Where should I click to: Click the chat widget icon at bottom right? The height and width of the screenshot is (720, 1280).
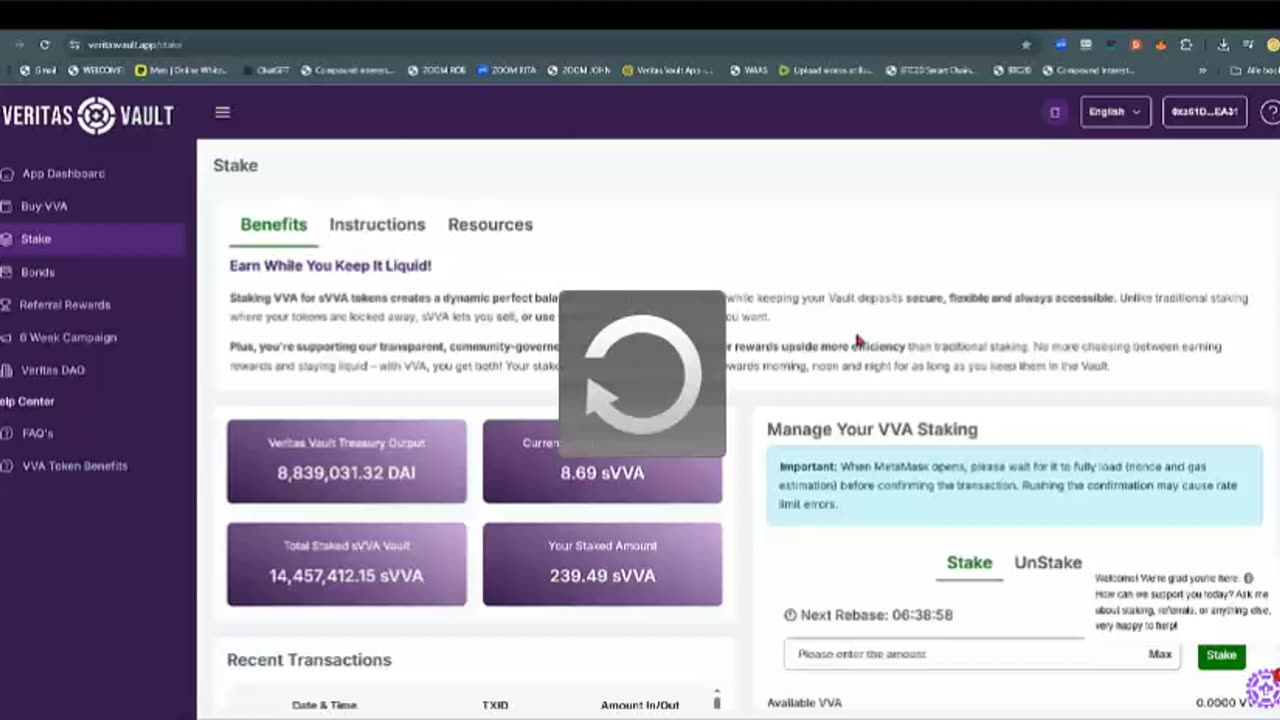pyautogui.click(x=1263, y=688)
